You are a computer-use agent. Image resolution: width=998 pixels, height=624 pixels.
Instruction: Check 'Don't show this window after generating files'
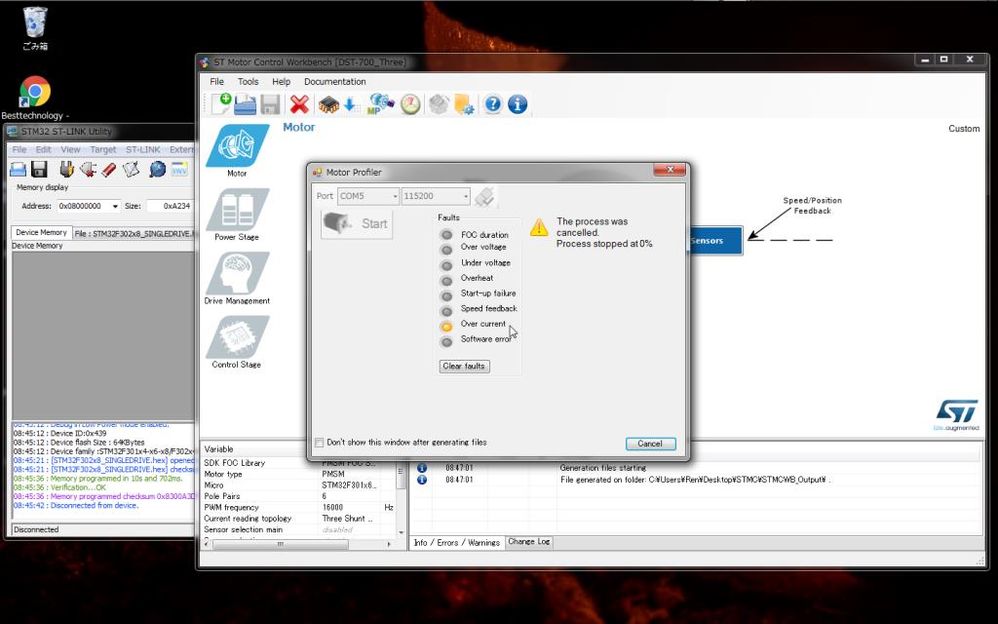tap(320, 443)
